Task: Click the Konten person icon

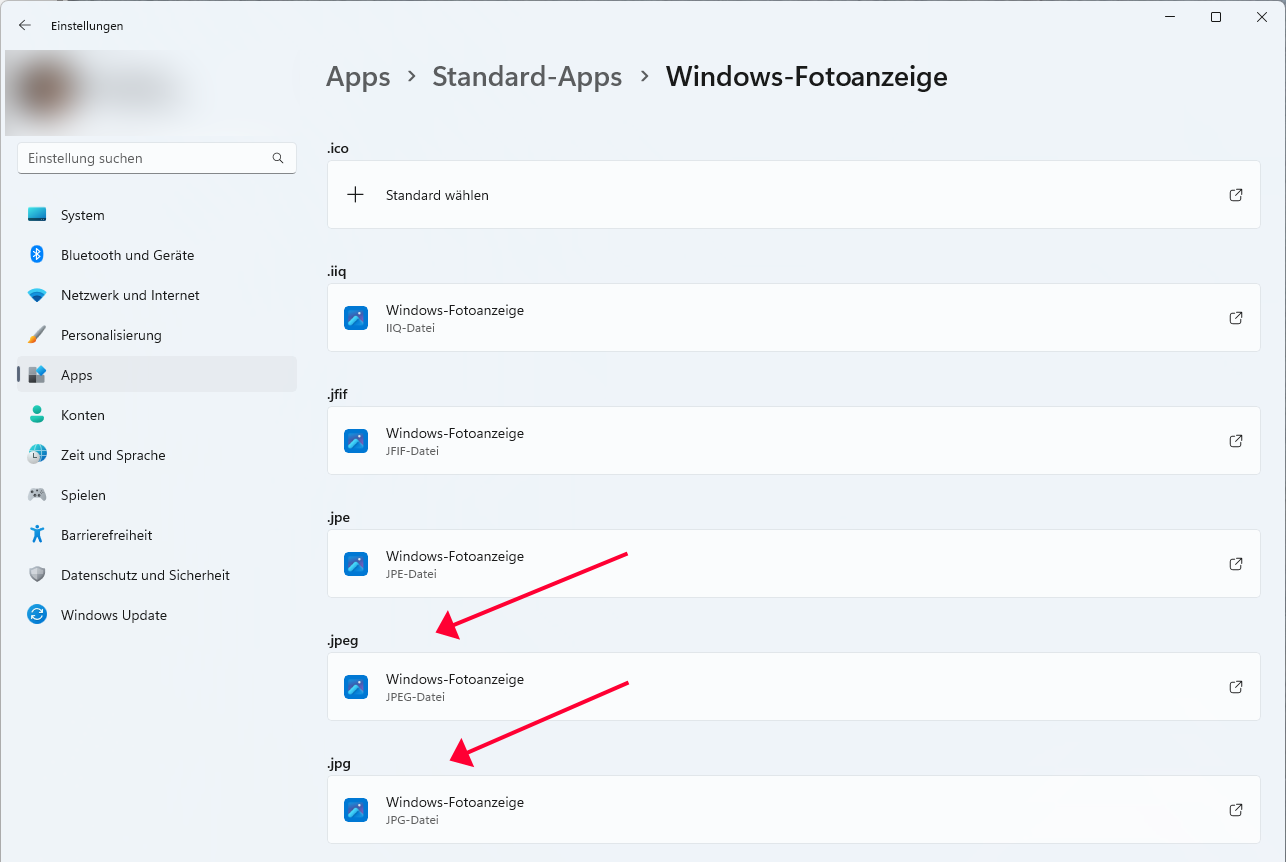Action: point(37,415)
